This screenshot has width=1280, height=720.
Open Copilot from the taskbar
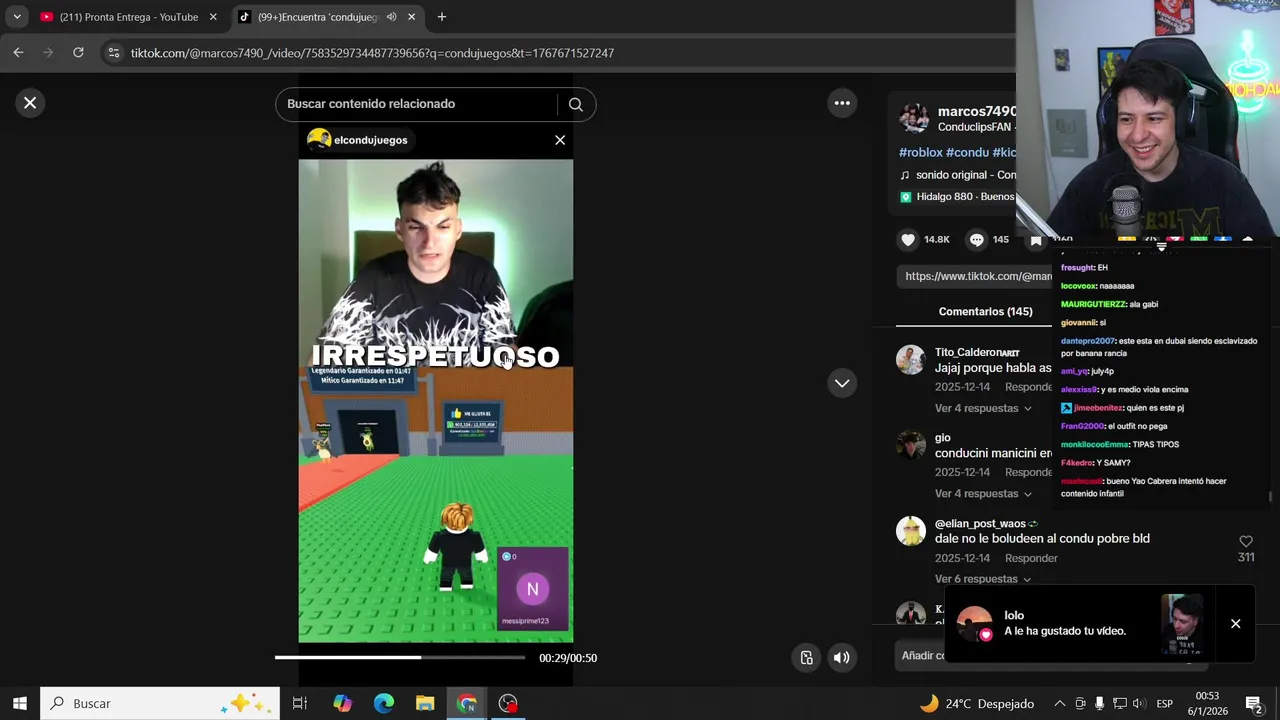click(x=342, y=703)
